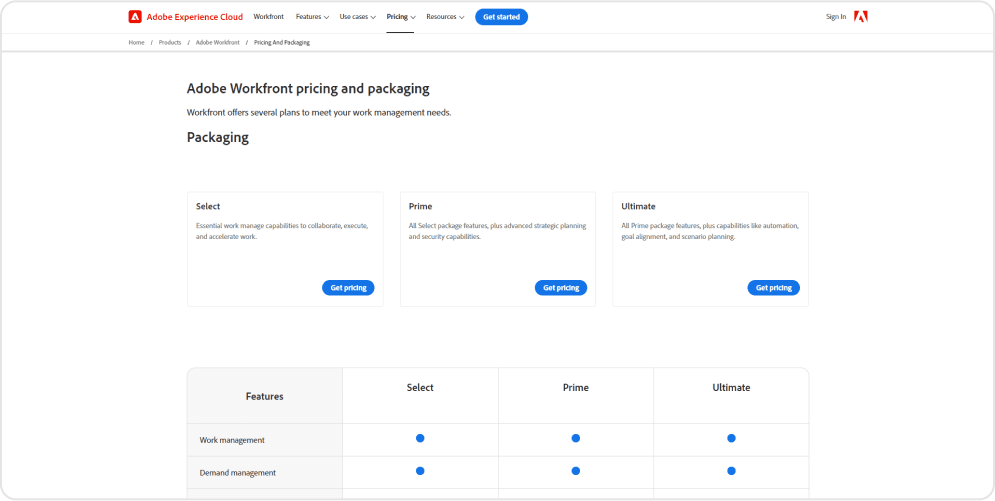Click the Demand management row label
995x501 pixels.
click(x=238, y=473)
